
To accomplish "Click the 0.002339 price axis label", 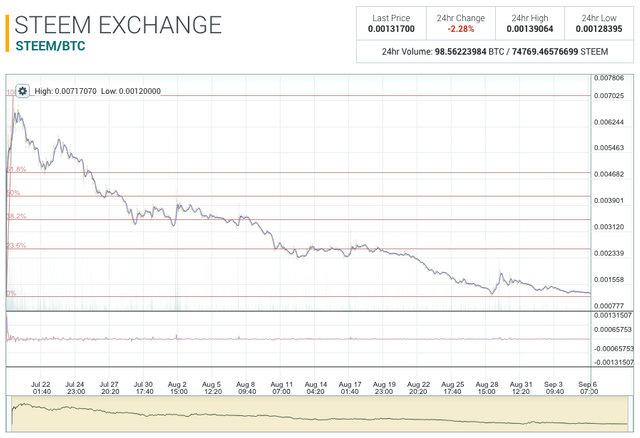I will pyautogui.click(x=609, y=253).
